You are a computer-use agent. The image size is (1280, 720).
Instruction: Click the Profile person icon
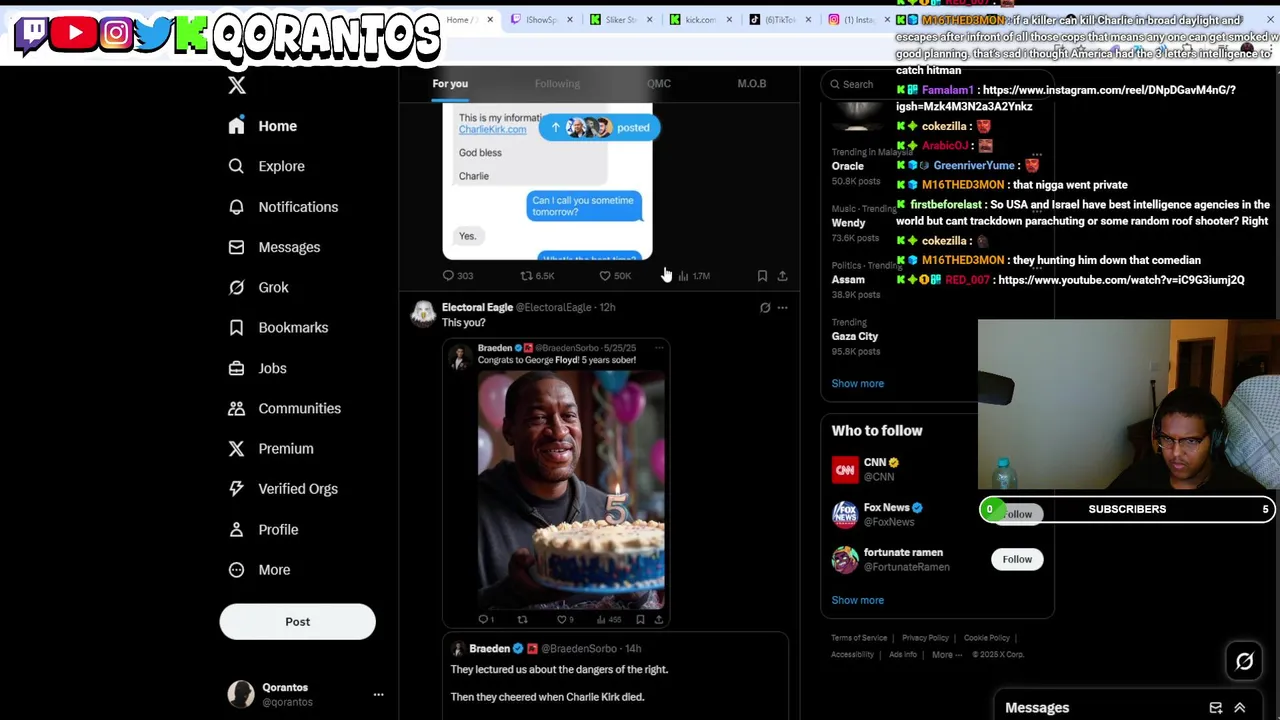(236, 529)
